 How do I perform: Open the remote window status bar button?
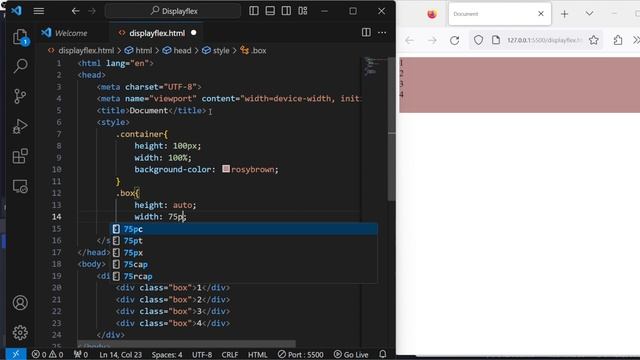coord(16,354)
